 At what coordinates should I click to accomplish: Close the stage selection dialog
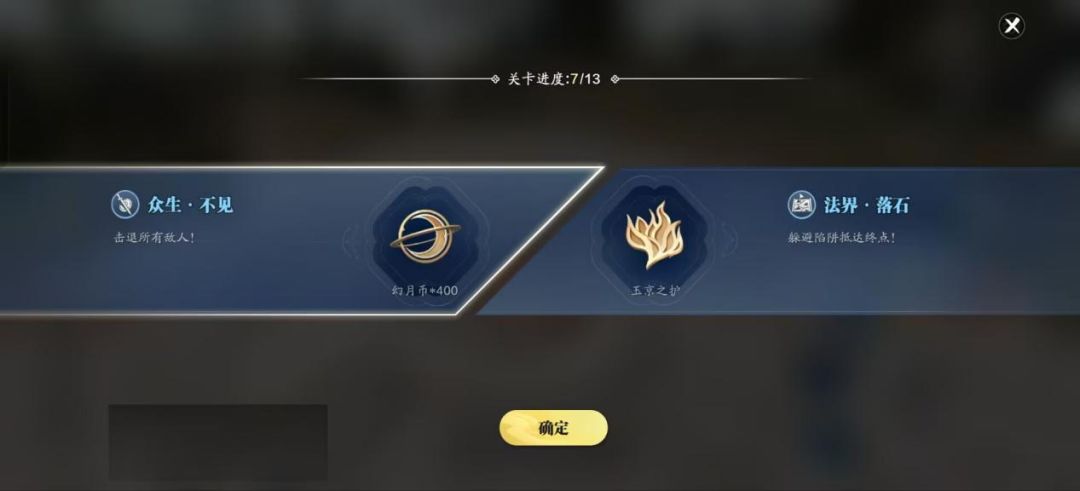coord(1011,26)
